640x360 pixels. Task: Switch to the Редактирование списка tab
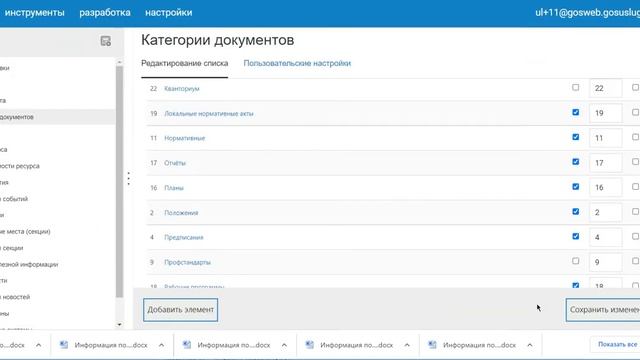tap(184, 63)
